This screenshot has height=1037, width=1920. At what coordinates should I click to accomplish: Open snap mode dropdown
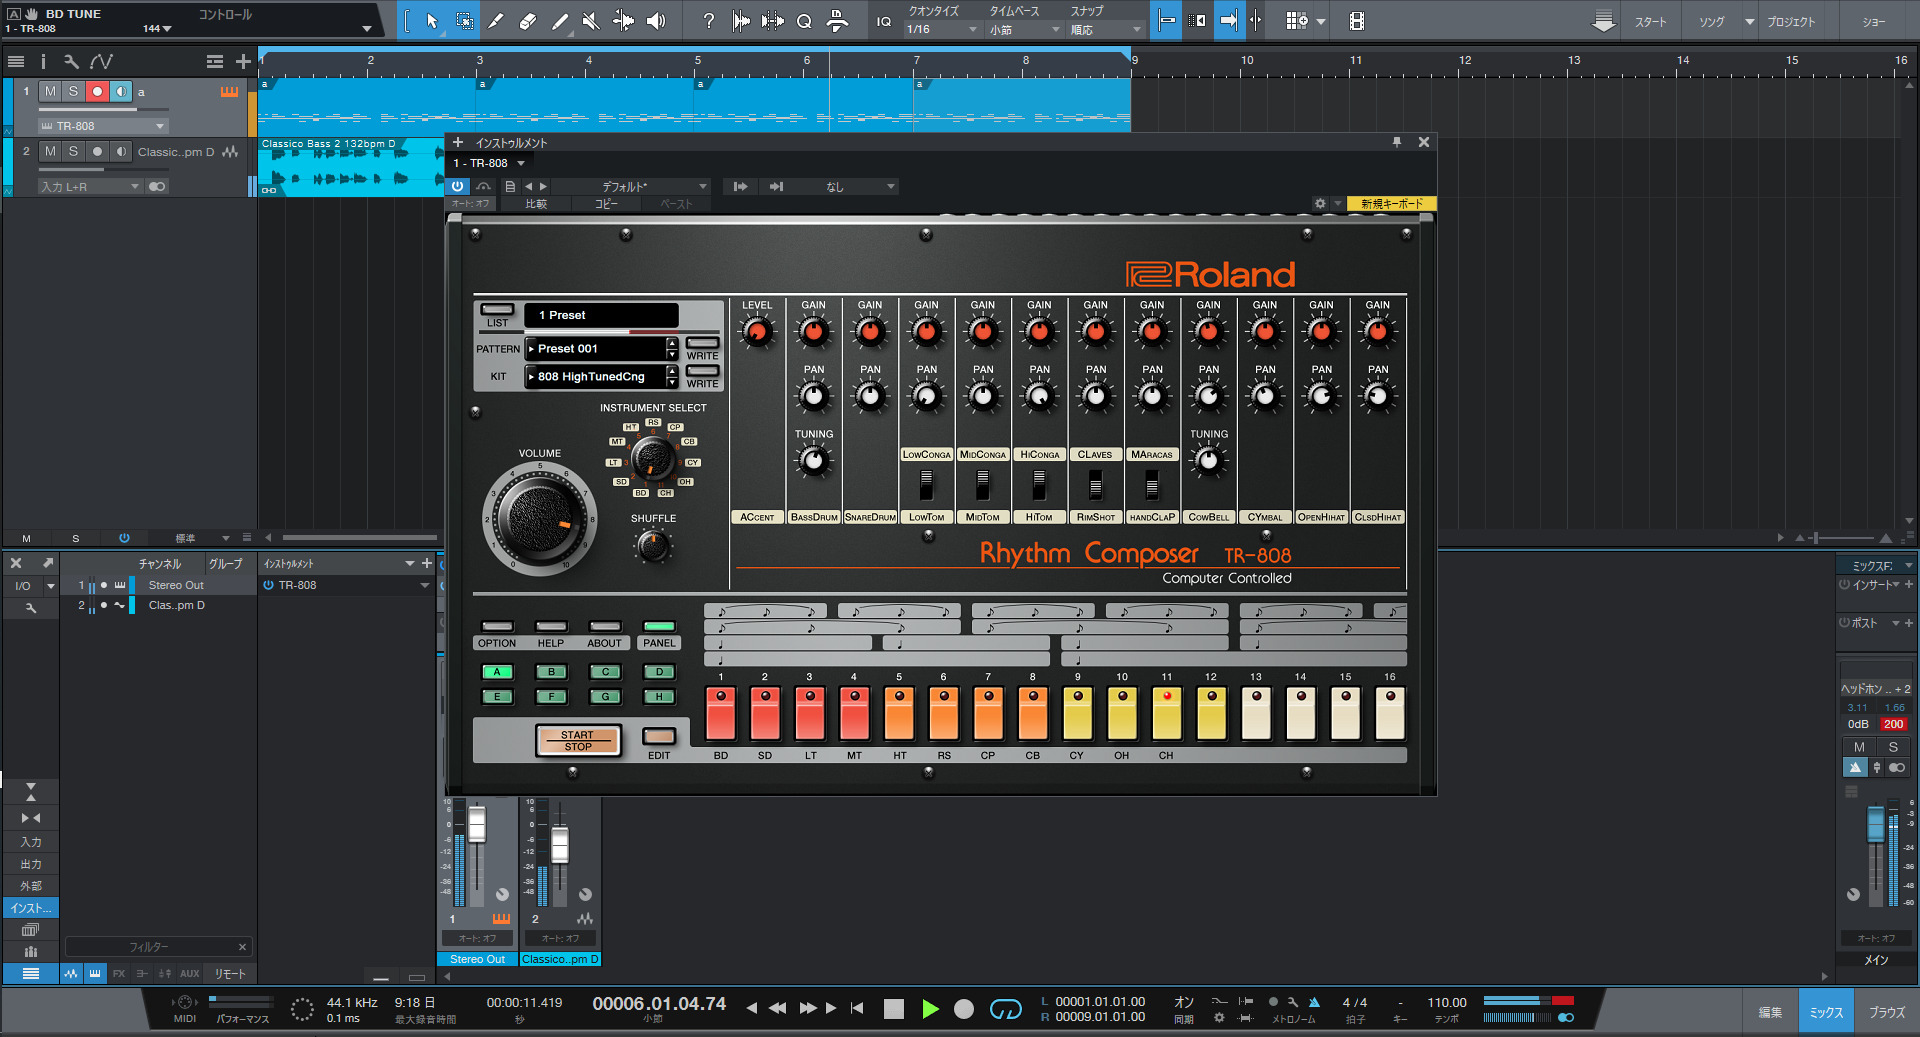(1105, 30)
